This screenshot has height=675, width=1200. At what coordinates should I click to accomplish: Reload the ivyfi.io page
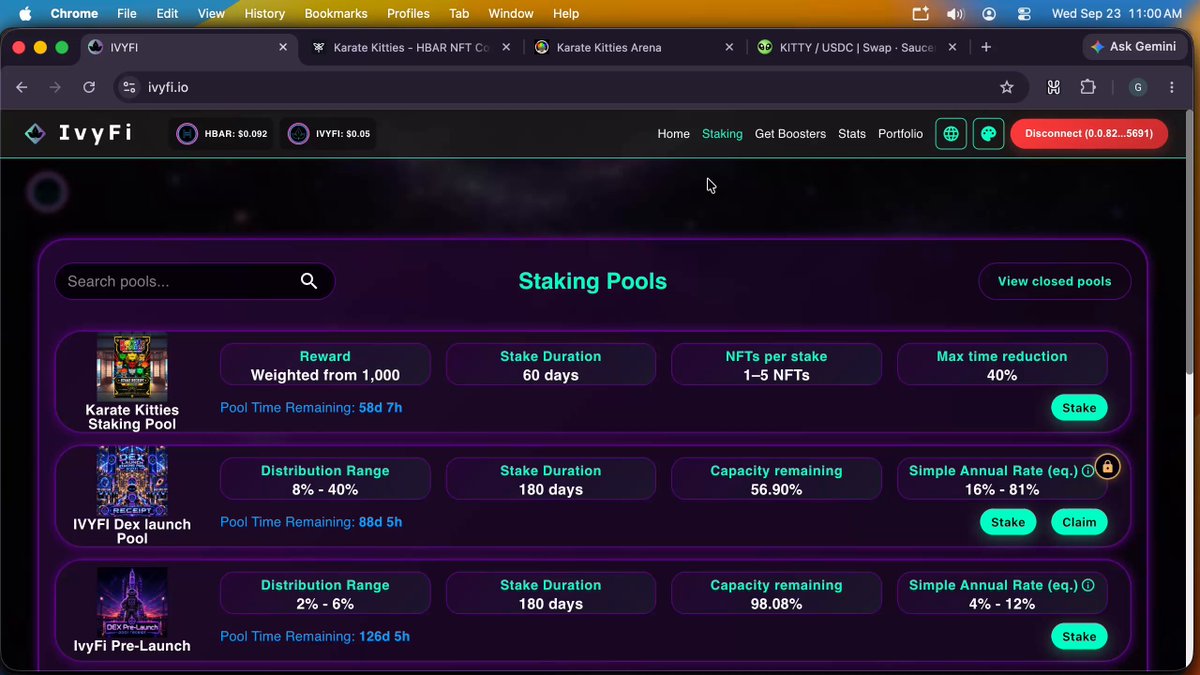click(x=89, y=87)
